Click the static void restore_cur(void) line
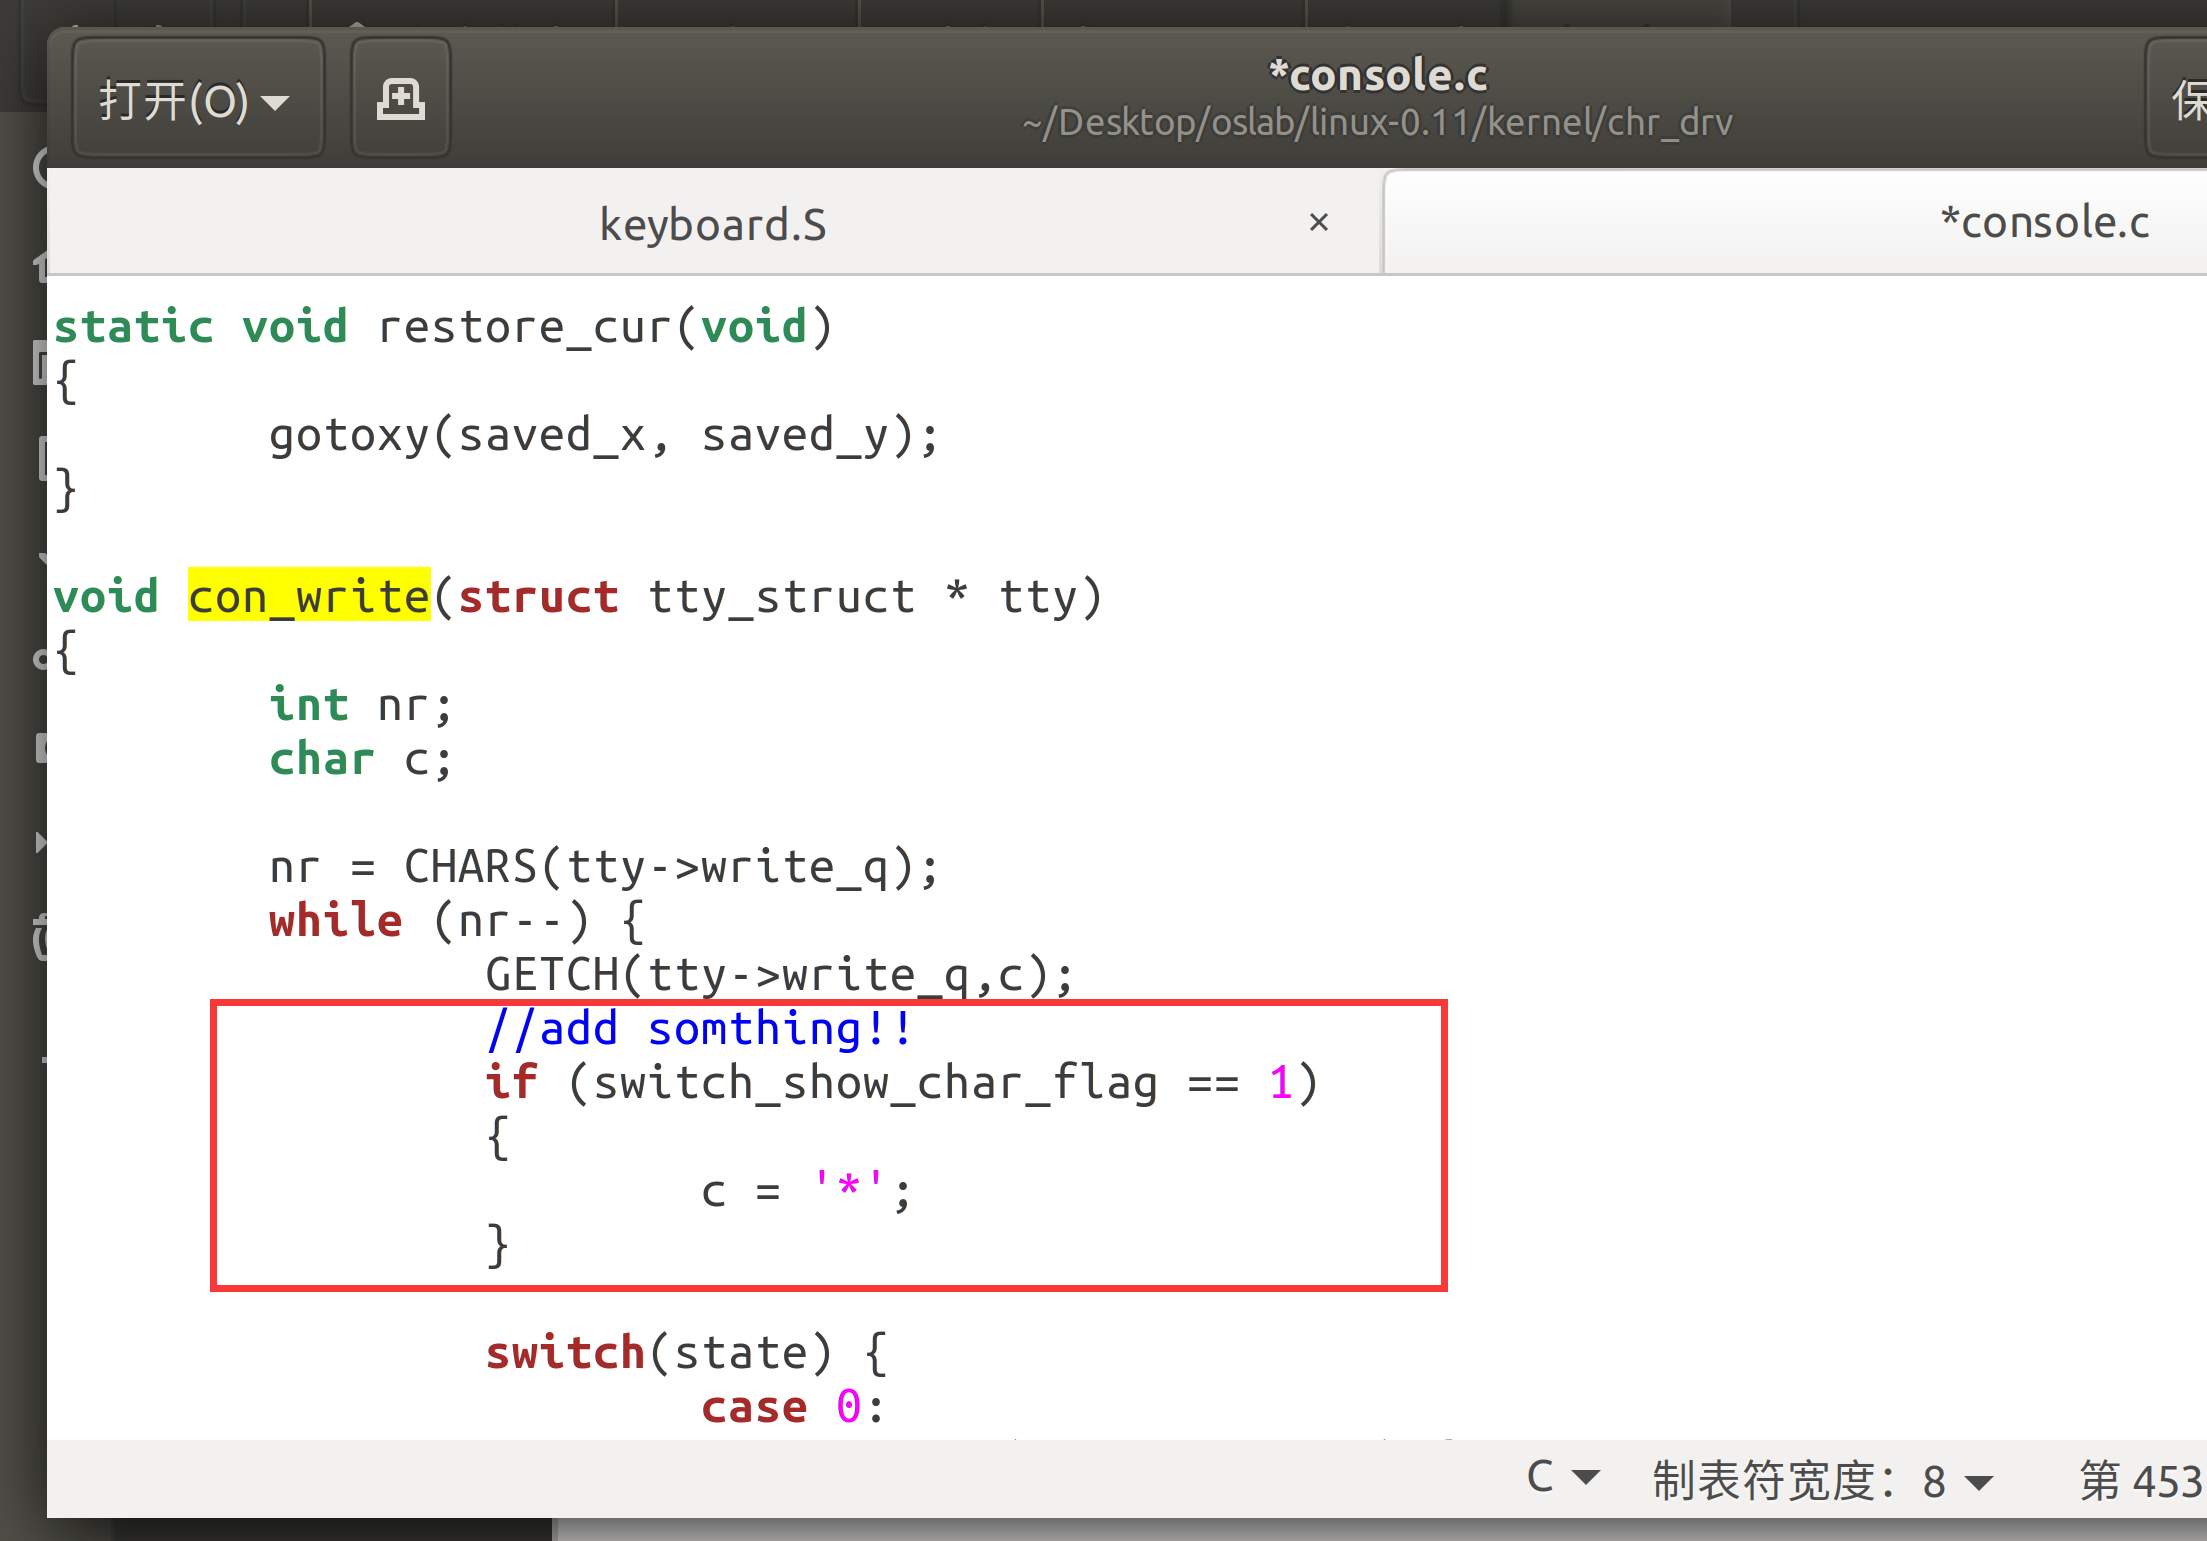Screen dimensions: 2207x1541 (x=443, y=327)
